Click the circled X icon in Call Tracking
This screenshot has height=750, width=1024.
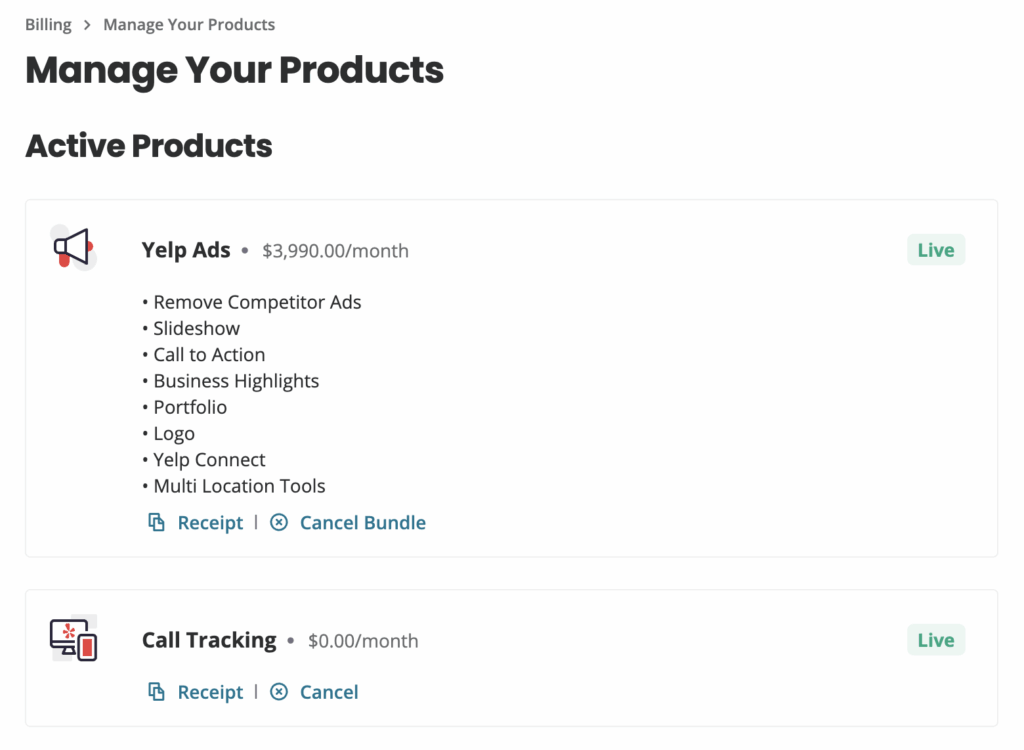[279, 692]
